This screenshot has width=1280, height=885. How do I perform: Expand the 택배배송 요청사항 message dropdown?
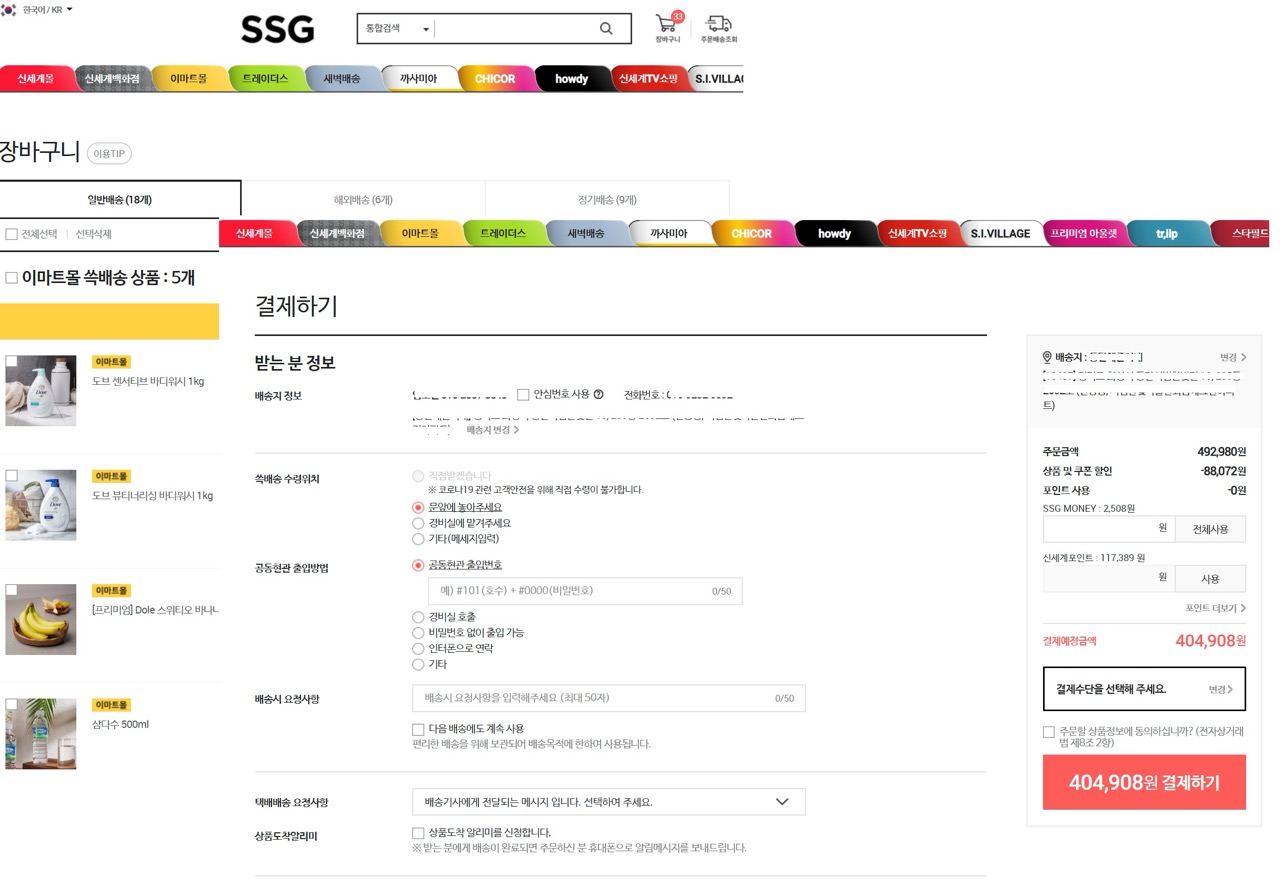pos(608,802)
